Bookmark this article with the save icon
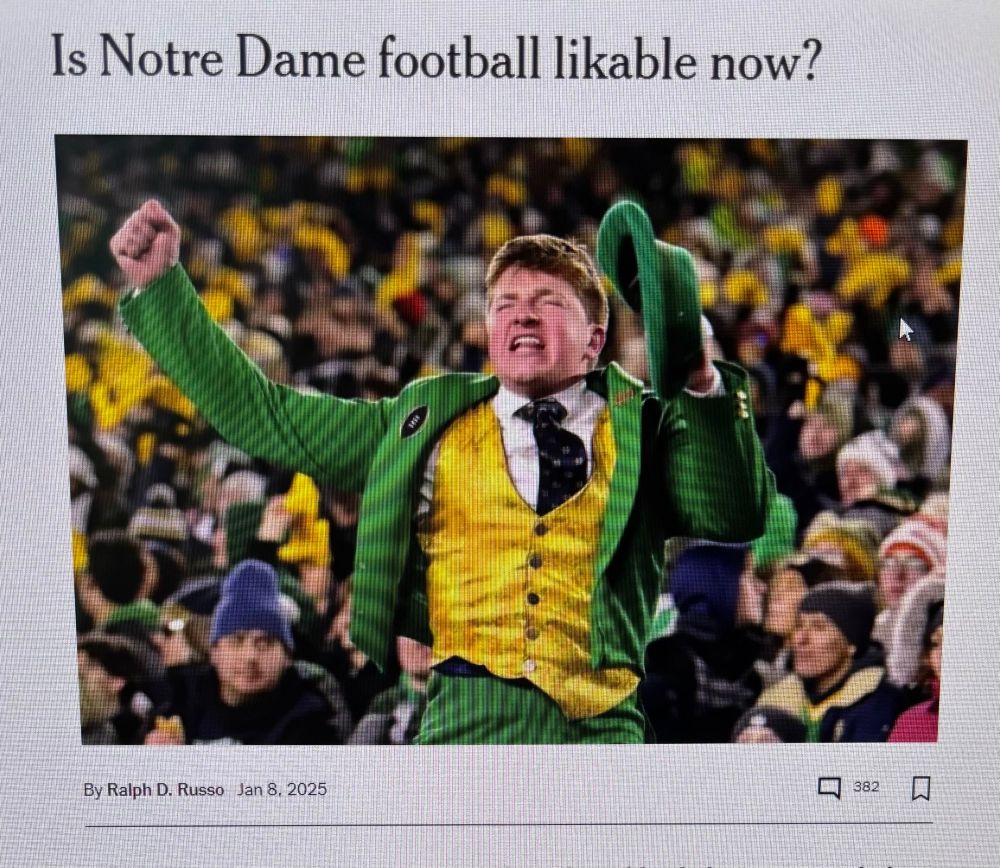Image resolution: width=1000 pixels, height=868 pixels. (x=920, y=788)
